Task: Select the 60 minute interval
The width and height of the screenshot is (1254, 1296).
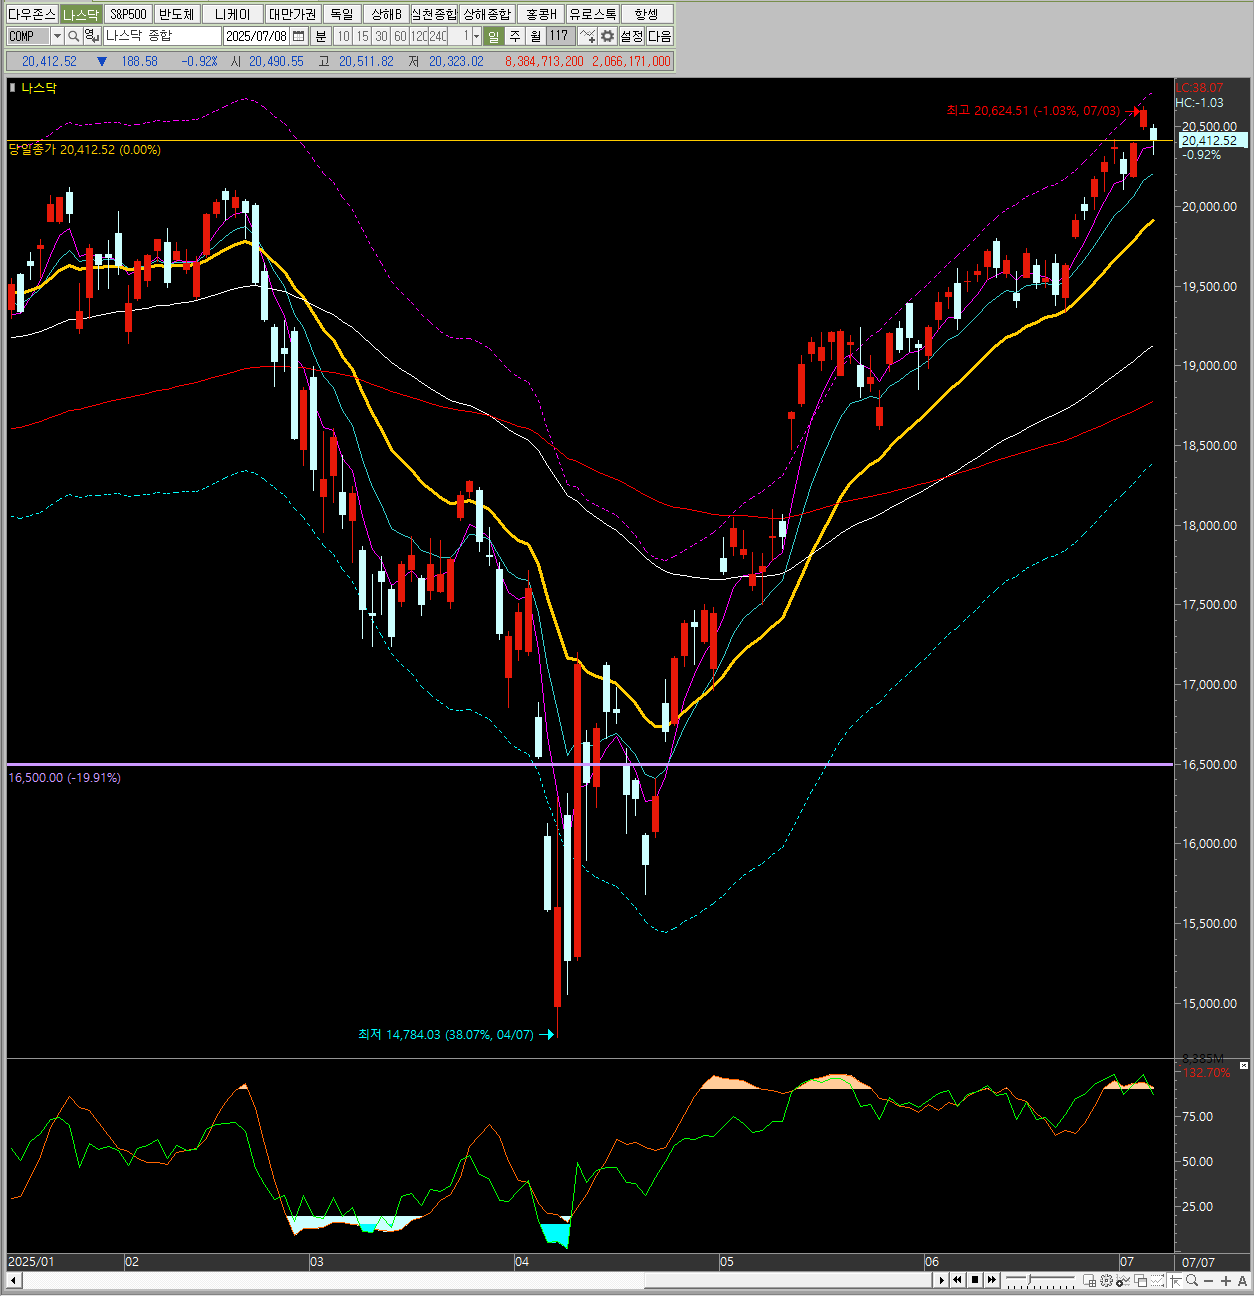Action: (400, 36)
